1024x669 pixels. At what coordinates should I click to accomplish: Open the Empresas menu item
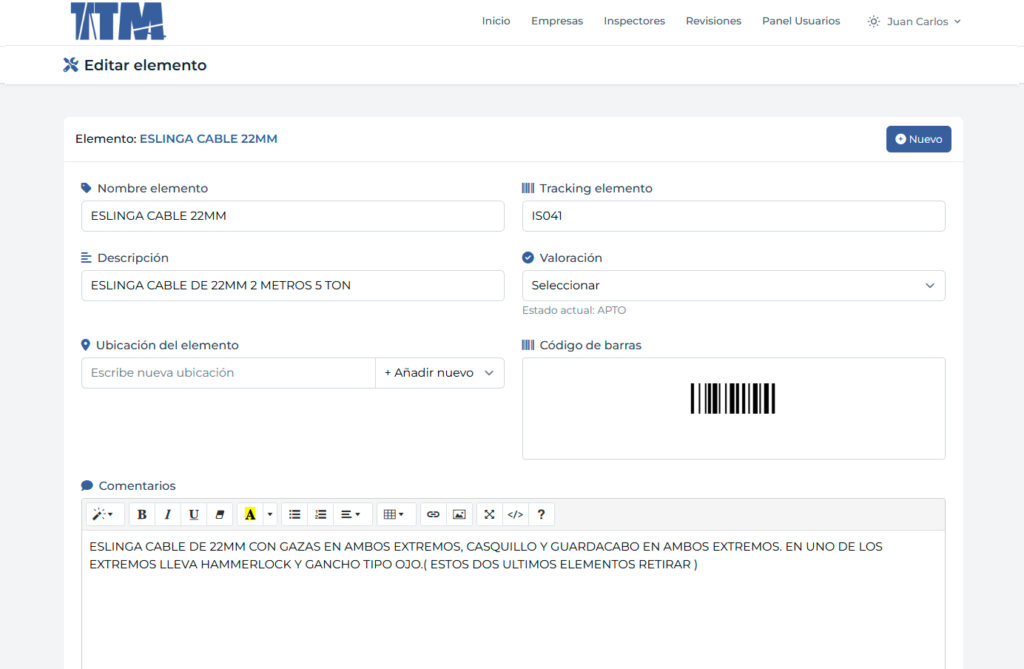tap(557, 21)
